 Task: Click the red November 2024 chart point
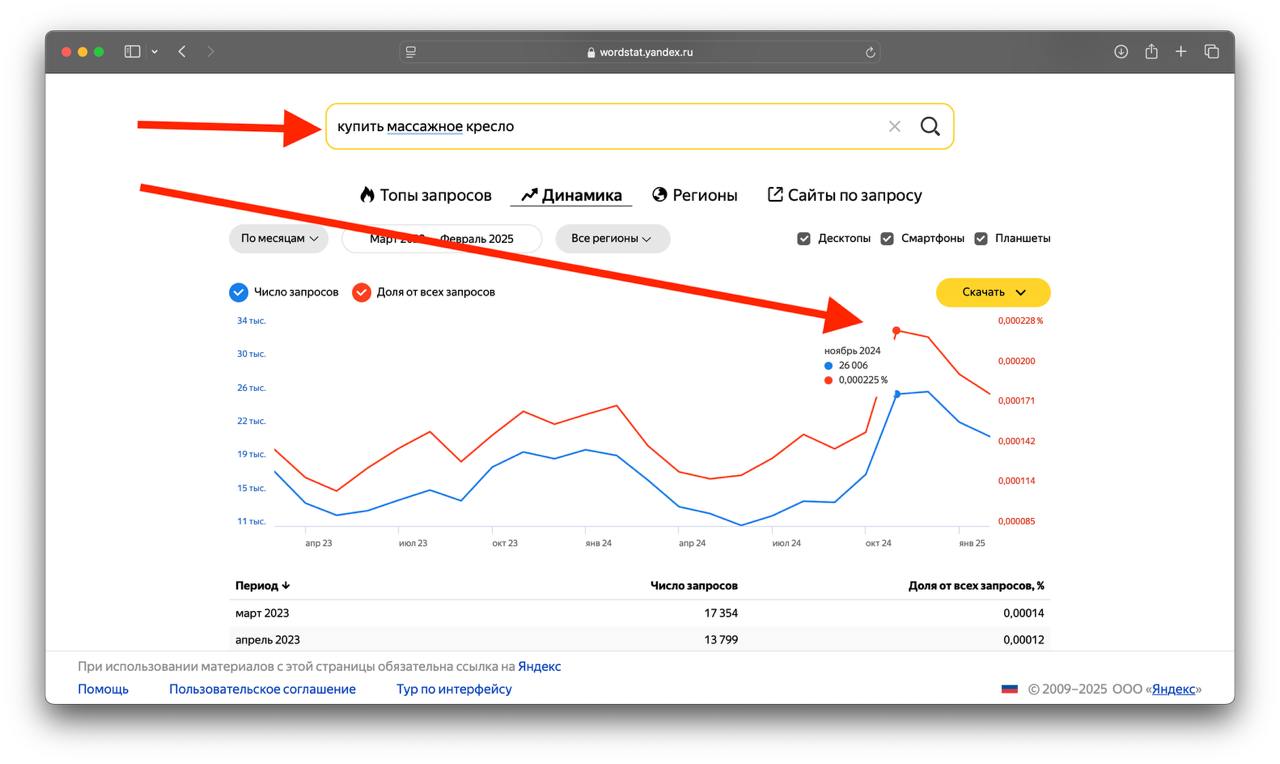[896, 330]
